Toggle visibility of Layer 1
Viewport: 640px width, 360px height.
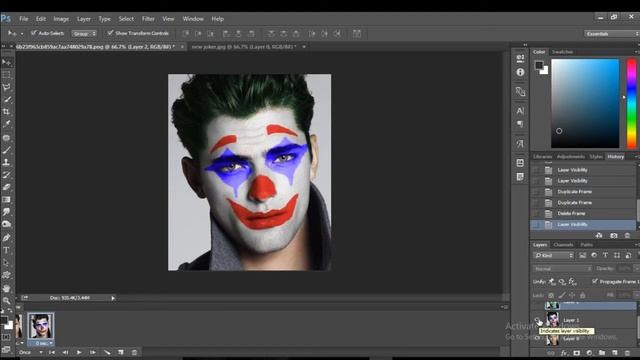[538, 320]
